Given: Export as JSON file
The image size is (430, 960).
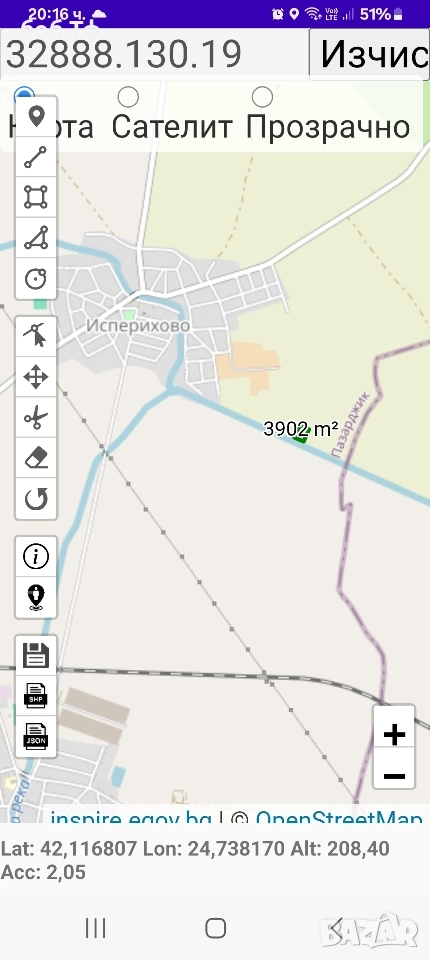Looking at the screenshot, I should (x=36, y=737).
